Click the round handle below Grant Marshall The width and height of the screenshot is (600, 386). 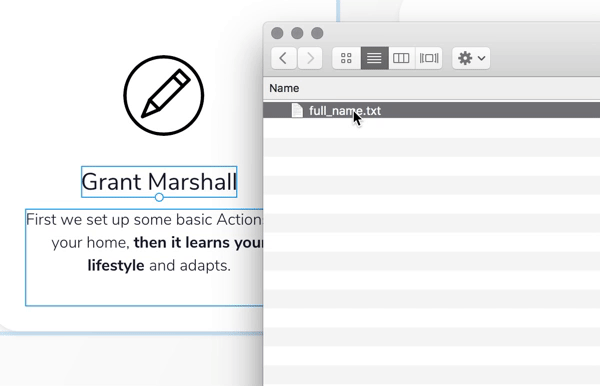pos(159,197)
